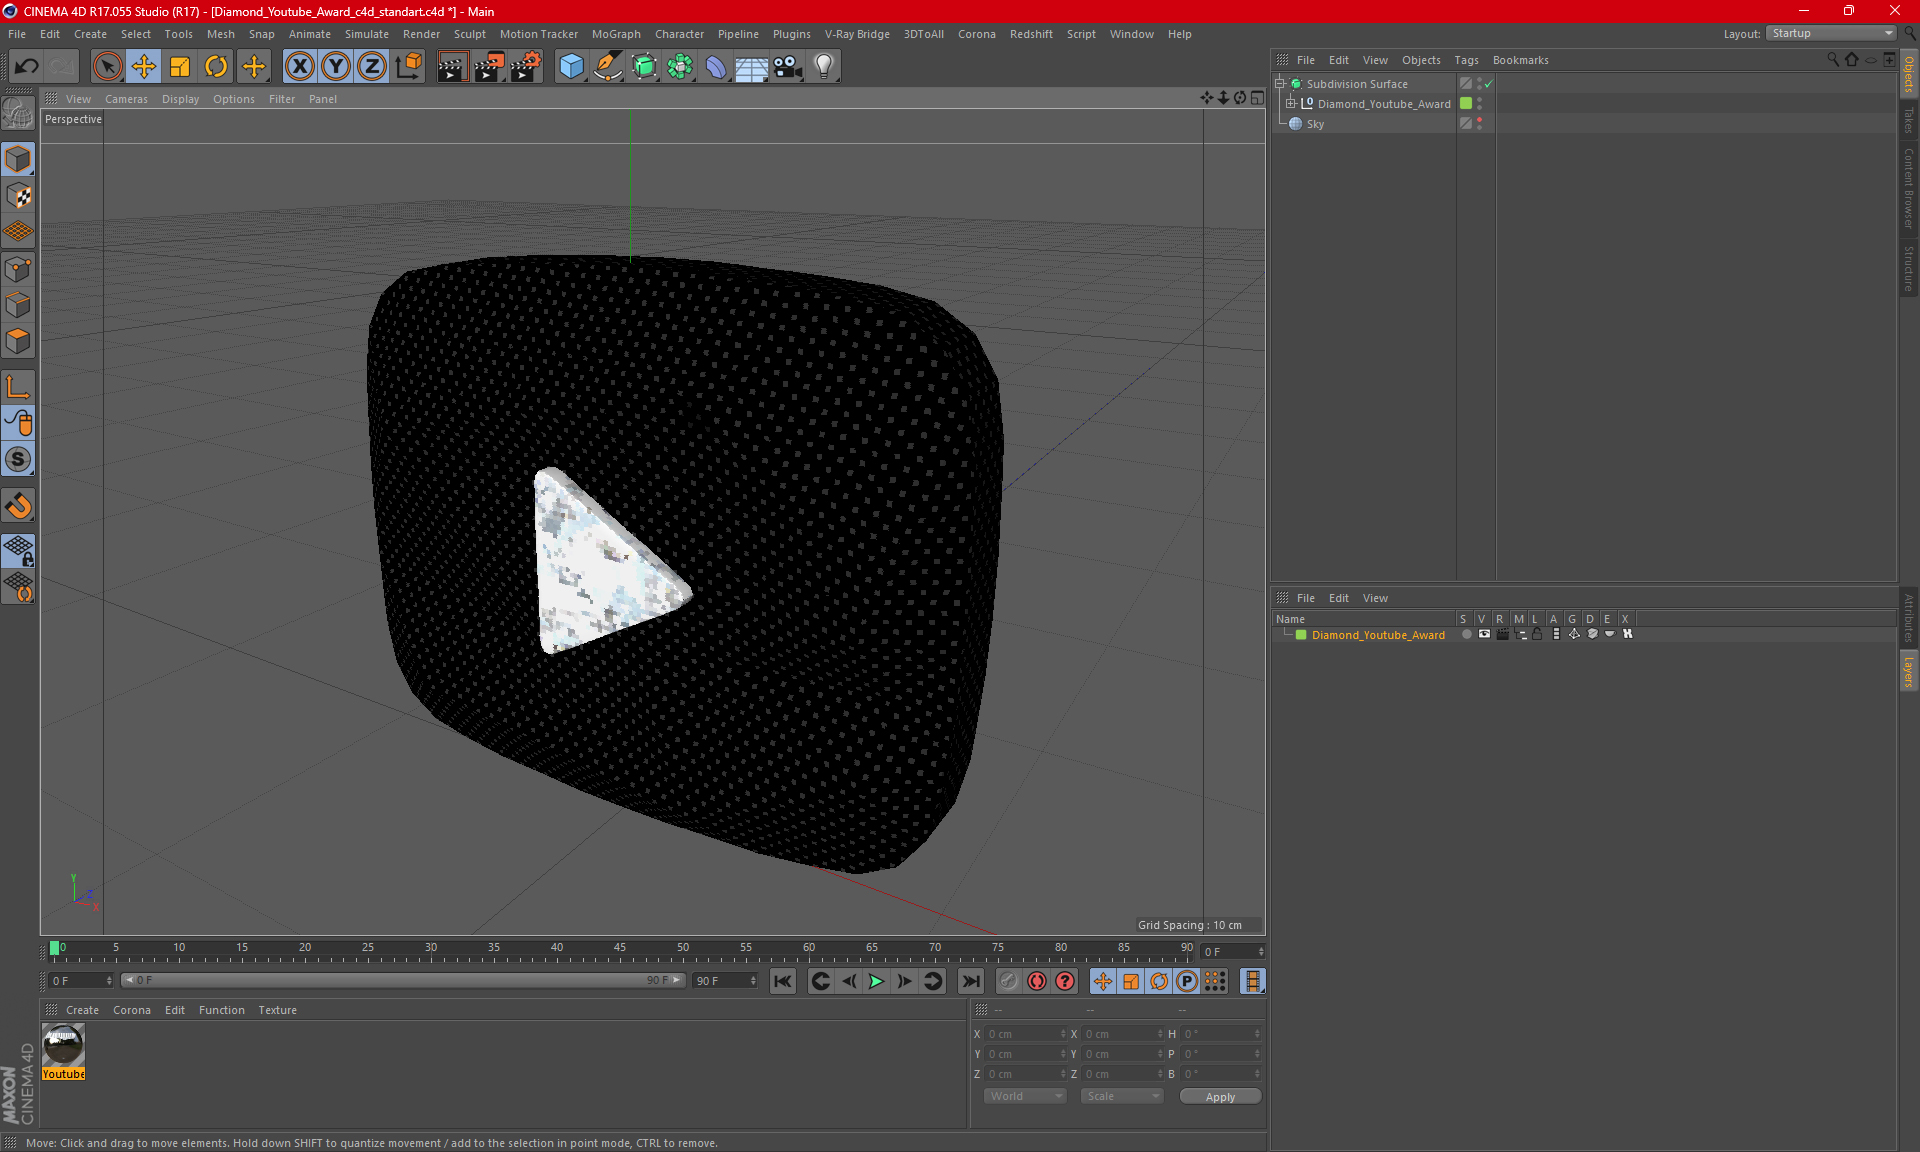Image resolution: width=1920 pixels, height=1152 pixels.
Task: Open the Coordinate System toggle icon with cube
Action: click(x=409, y=67)
